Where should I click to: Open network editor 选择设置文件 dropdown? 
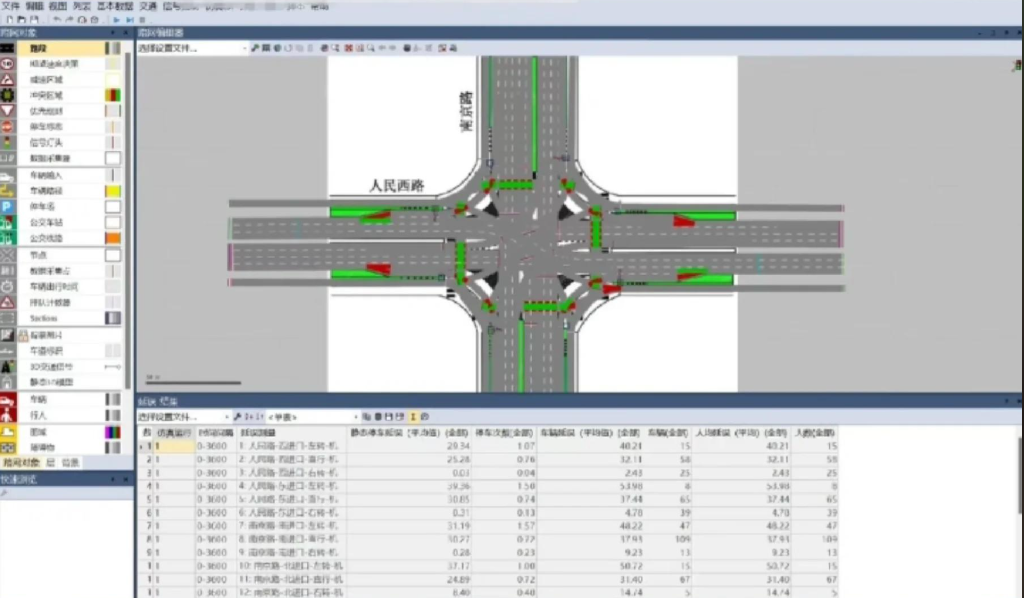click(x=192, y=47)
